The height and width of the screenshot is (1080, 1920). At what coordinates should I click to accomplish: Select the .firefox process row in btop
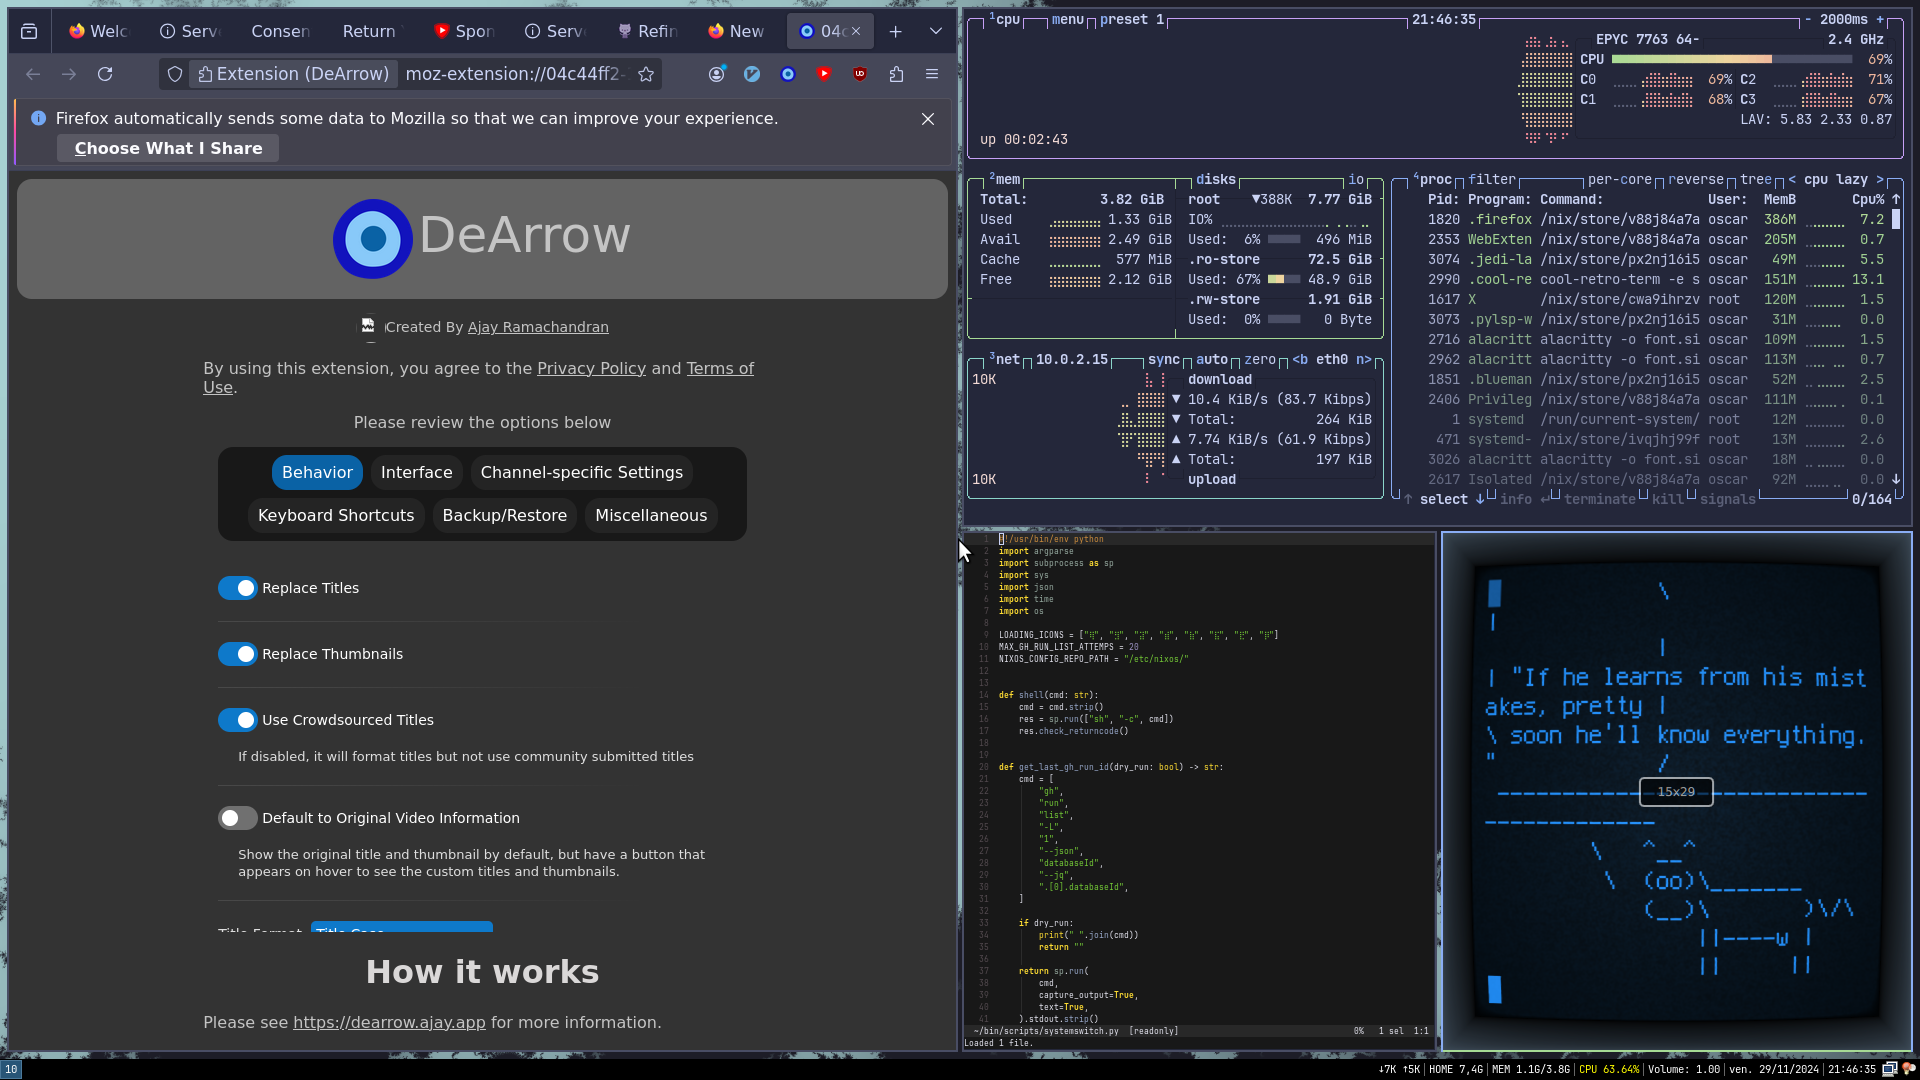point(1656,219)
